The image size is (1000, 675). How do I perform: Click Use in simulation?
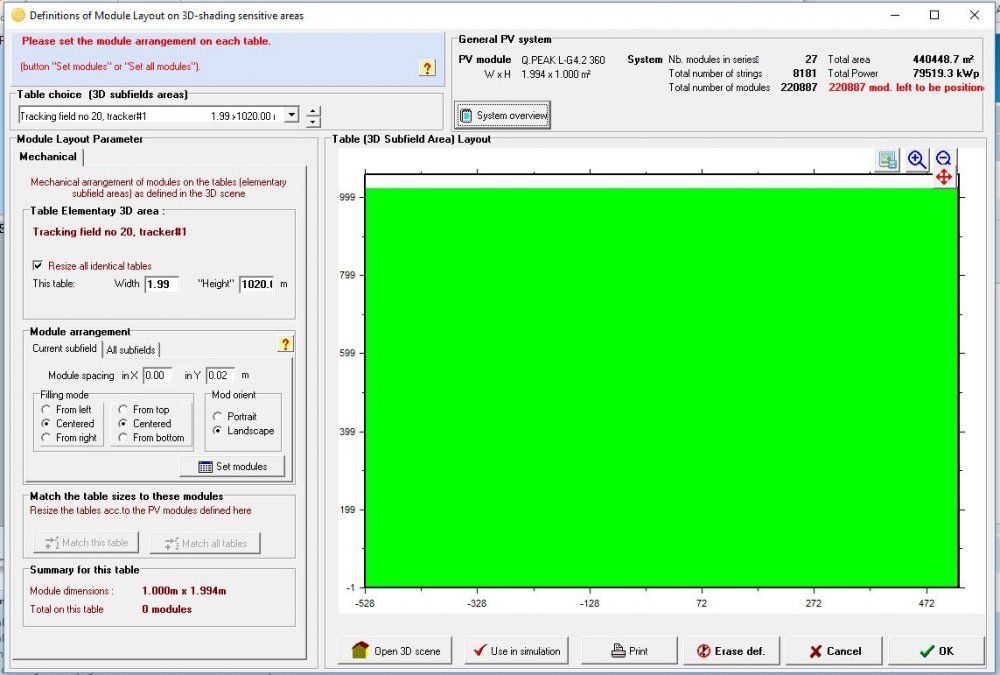click(x=516, y=650)
